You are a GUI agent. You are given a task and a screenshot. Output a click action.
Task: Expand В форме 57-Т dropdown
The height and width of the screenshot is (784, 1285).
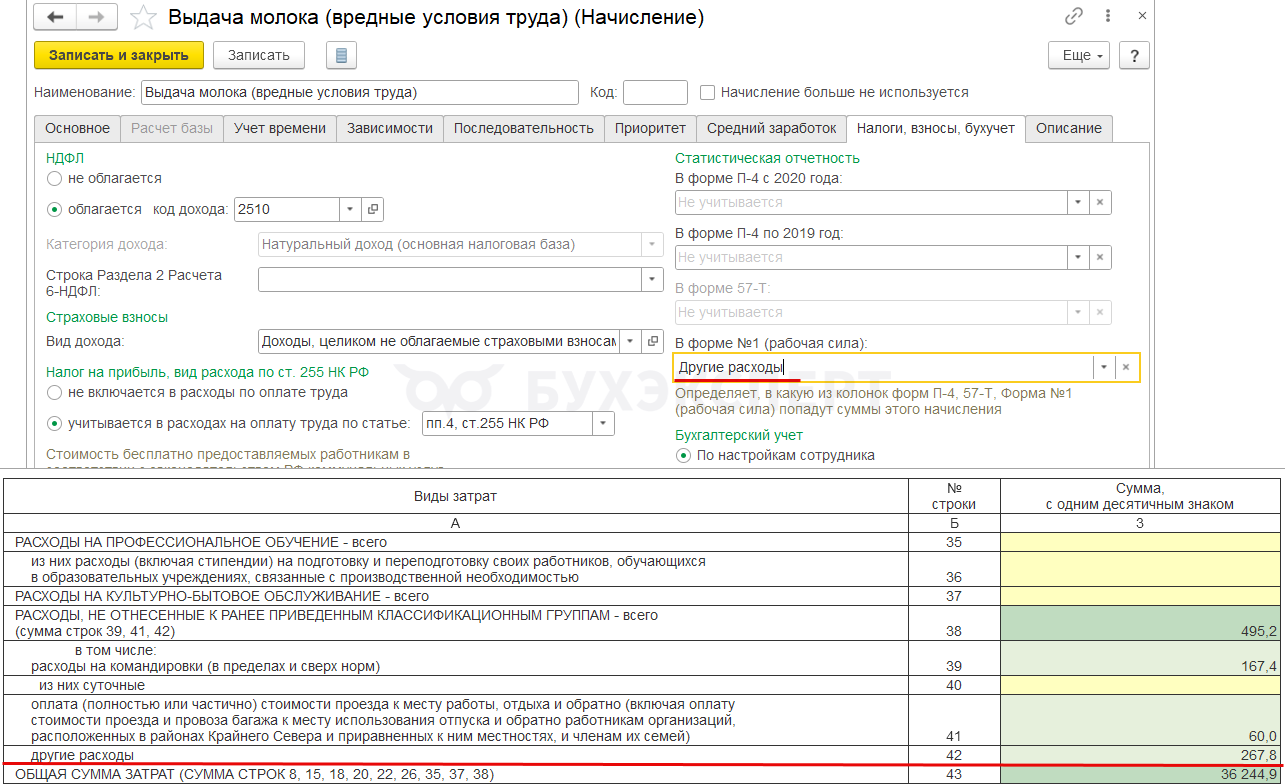pos(1078,312)
